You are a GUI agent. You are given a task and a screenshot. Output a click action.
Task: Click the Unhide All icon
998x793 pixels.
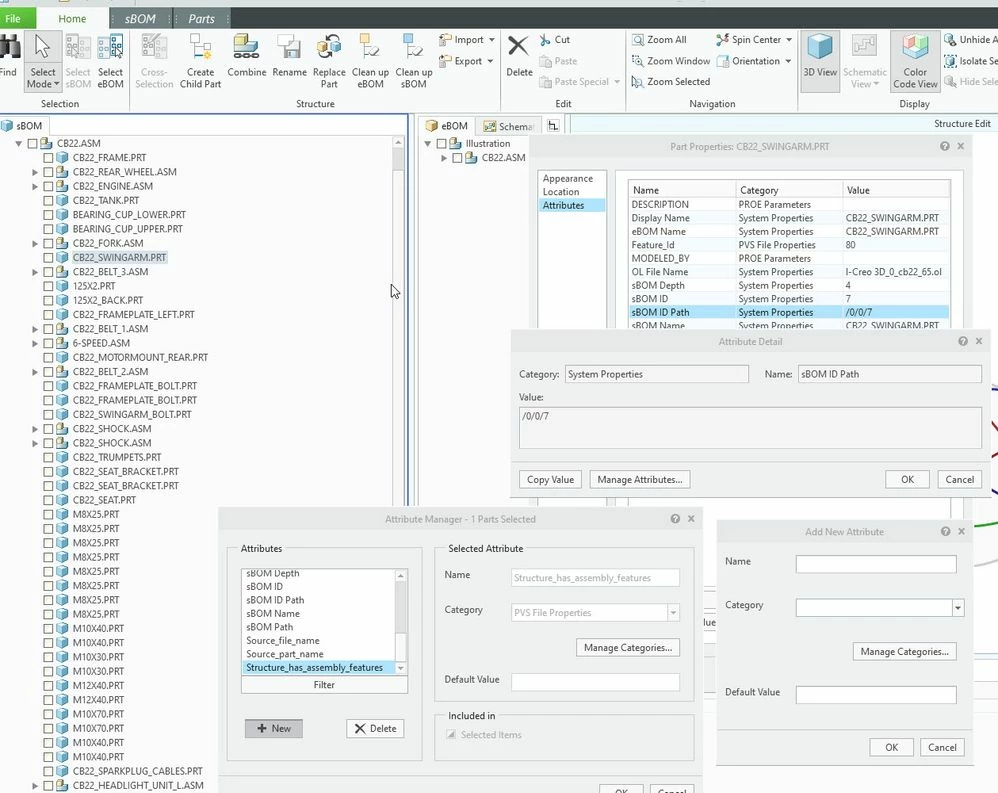950,40
